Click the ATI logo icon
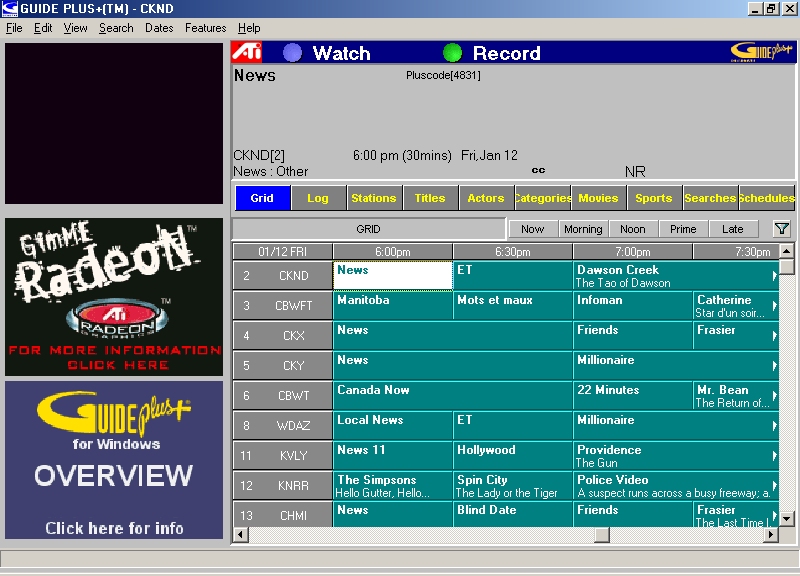Image resolution: width=800 pixels, height=576 pixels. pyautogui.click(x=247, y=52)
